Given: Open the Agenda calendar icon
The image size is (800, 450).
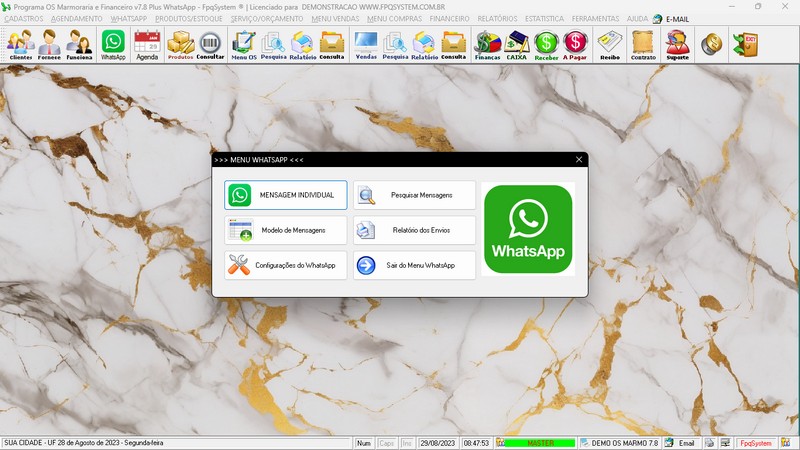Looking at the screenshot, I should tap(147, 44).
